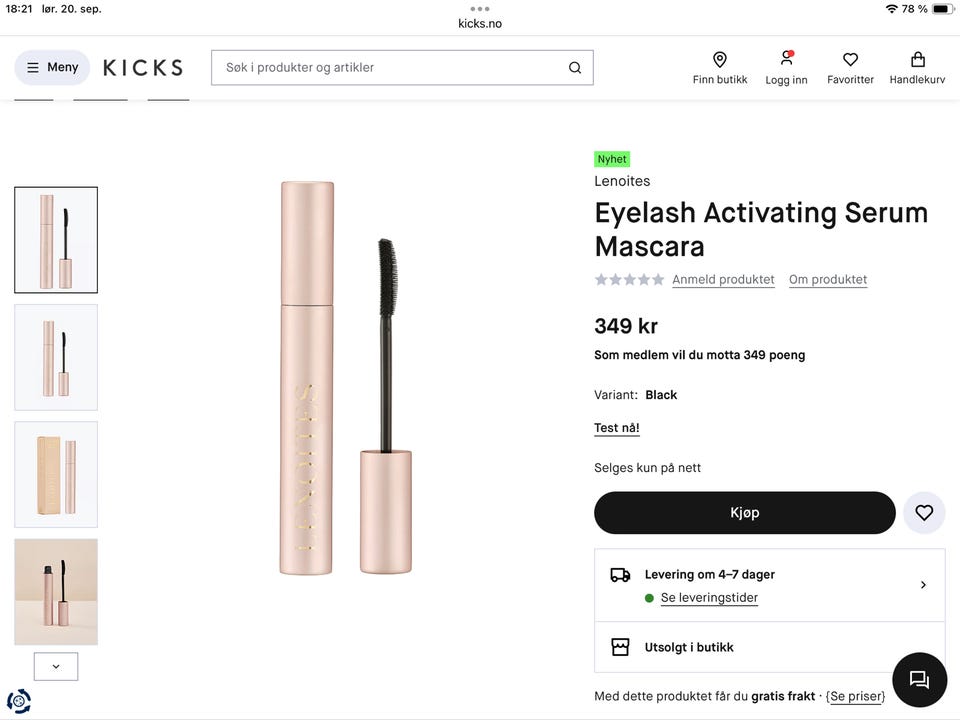The width and height of the screenshot is (960, 720).
Task: Open the Meny hamburger menu
Action: (x=52, y=68)
